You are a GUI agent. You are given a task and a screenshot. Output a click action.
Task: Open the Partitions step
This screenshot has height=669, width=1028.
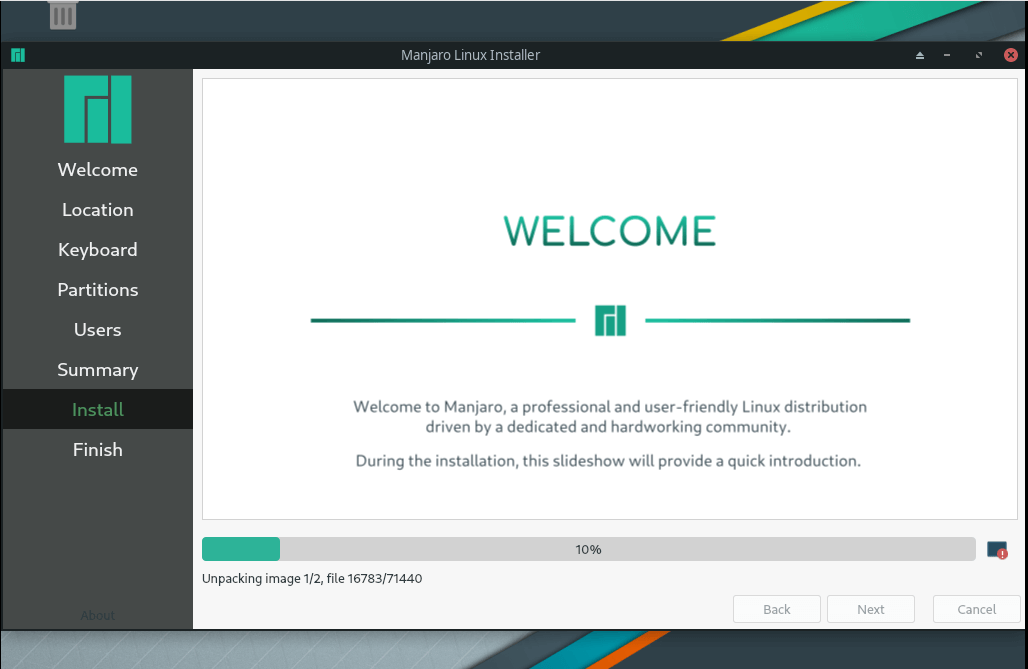[98, 290]
